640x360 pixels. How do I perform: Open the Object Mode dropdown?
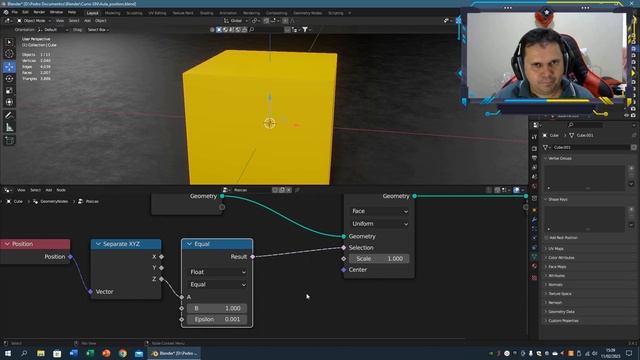coord(34,21)
